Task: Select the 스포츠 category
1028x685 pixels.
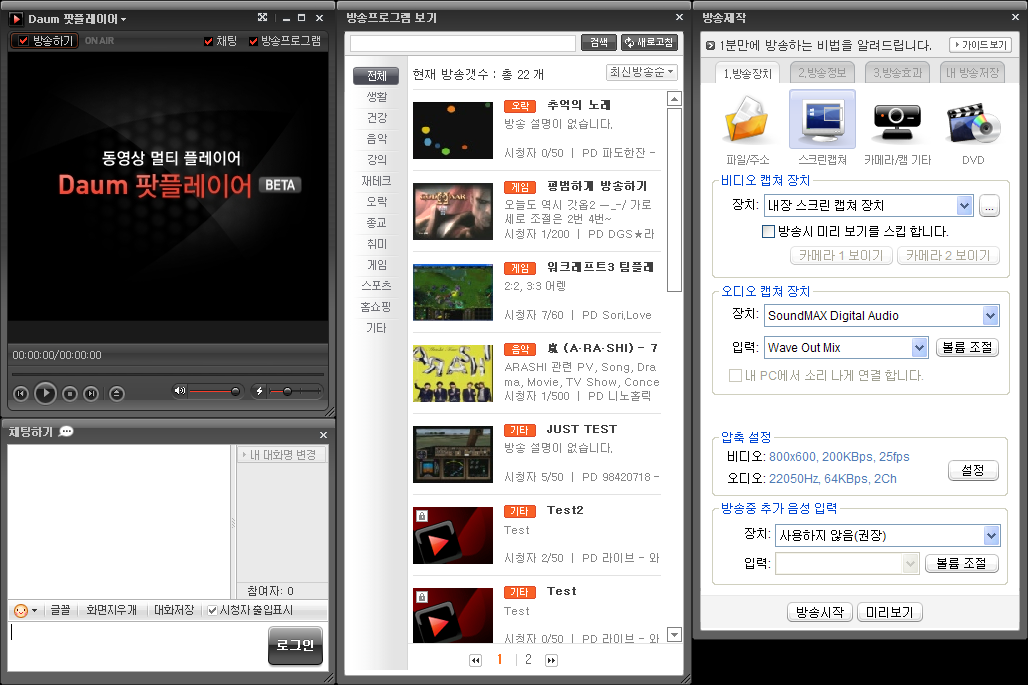Action: tap(376, 286)
